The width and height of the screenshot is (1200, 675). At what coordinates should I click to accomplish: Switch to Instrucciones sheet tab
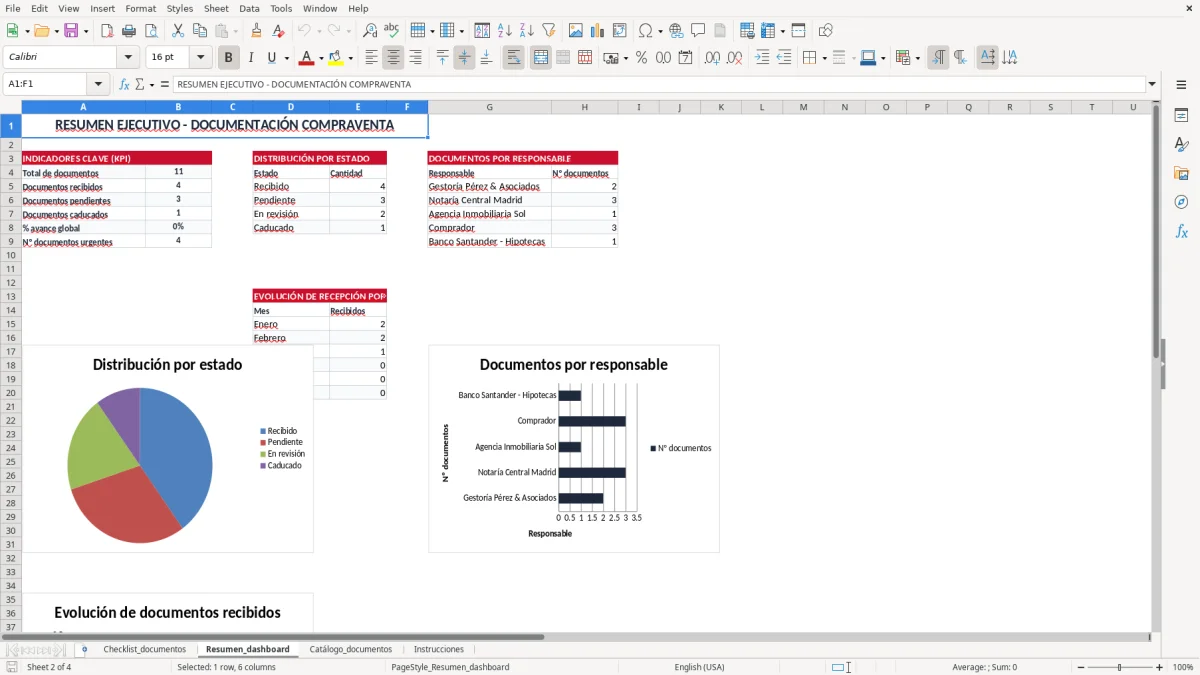coord(439,649)
